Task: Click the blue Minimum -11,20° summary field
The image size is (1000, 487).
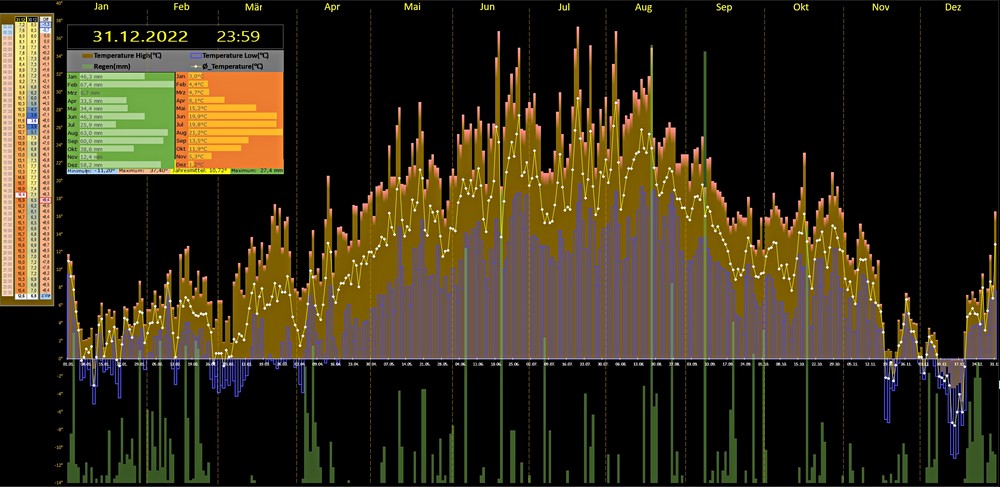Action: pyautogui.click(x=91, y=171)
